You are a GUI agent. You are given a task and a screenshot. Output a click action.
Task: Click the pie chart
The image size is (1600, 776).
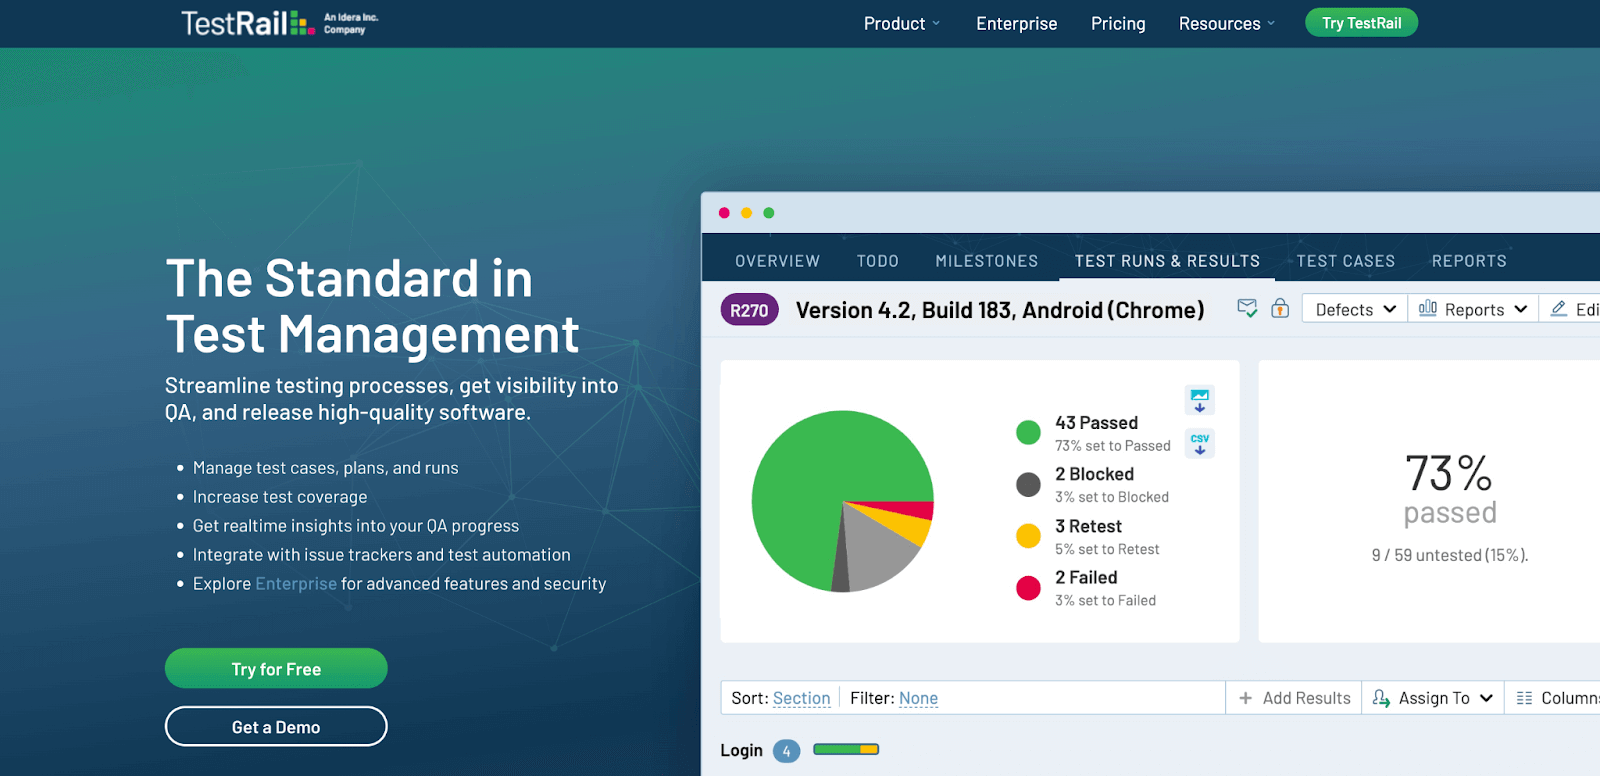(x=843, y=501)
